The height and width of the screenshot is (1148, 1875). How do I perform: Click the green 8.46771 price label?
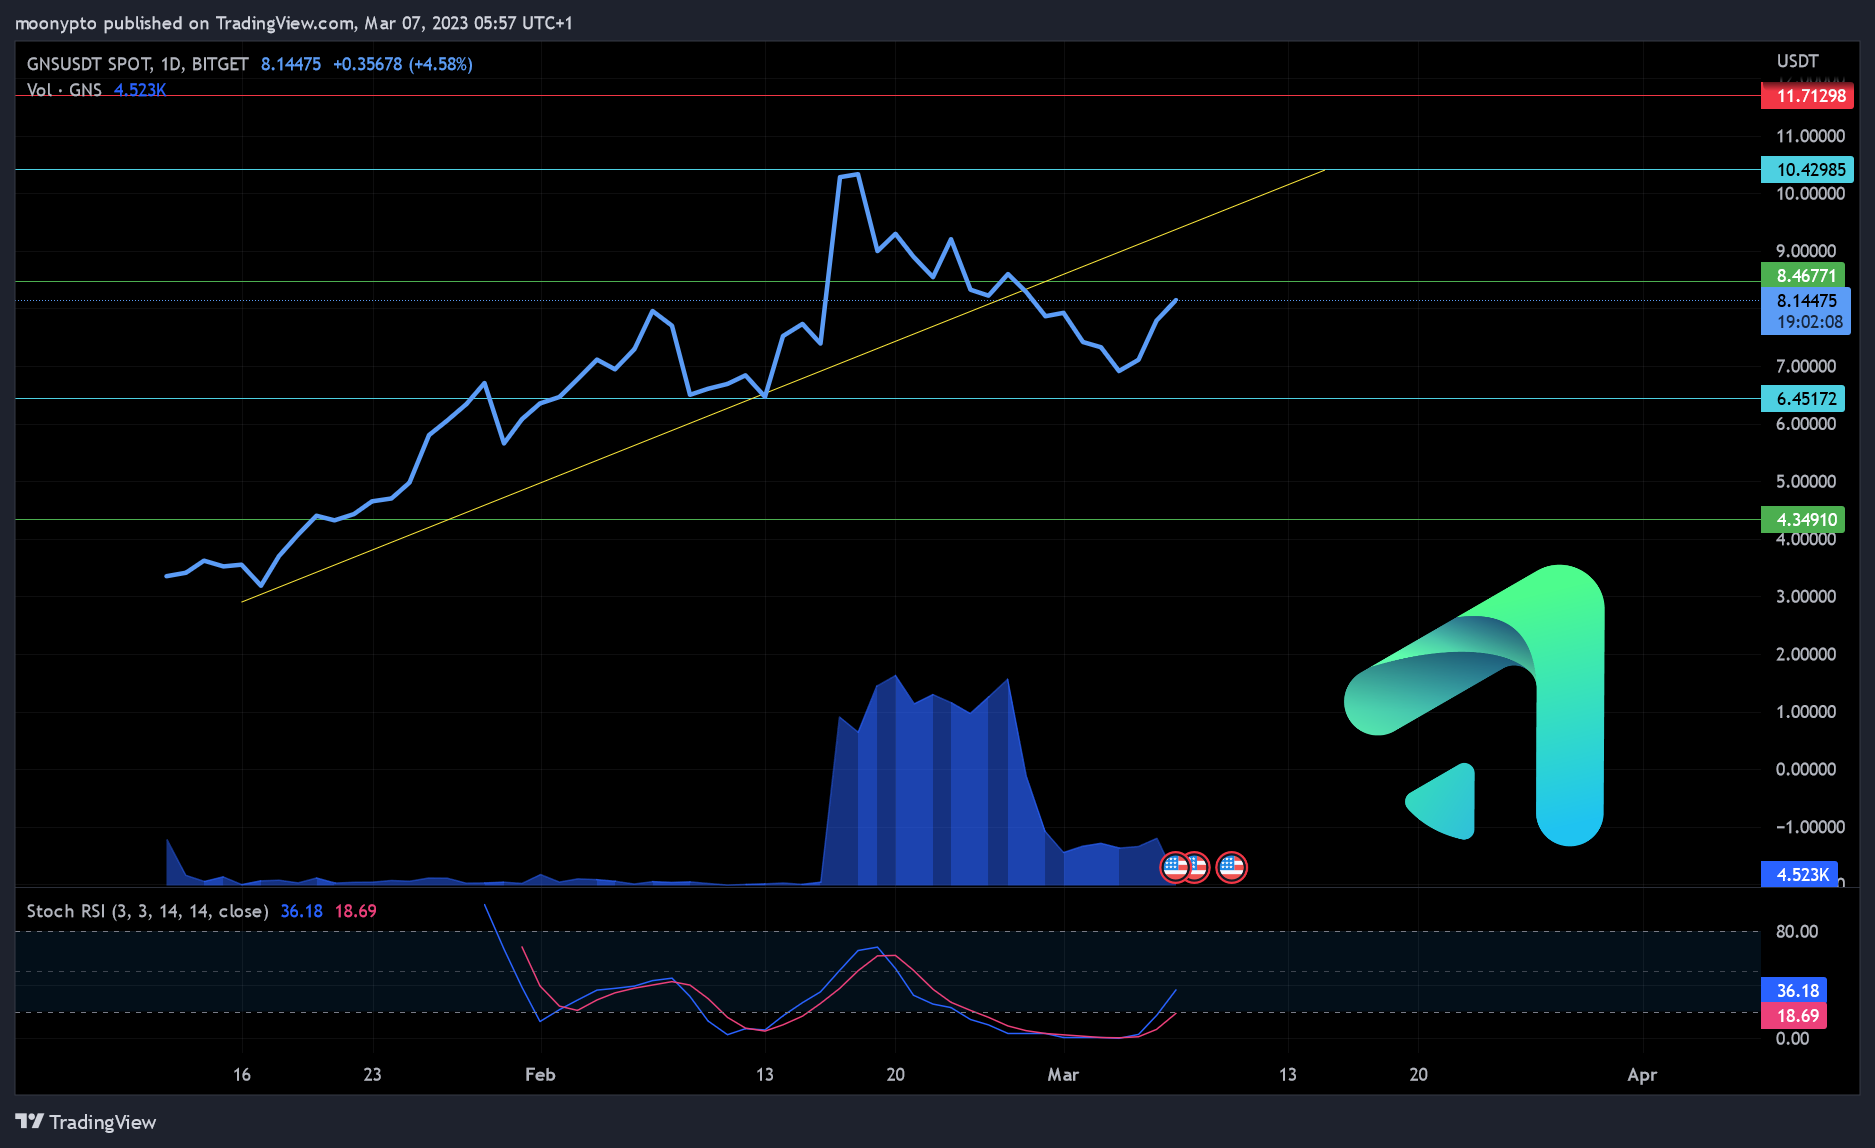(x=1802, y=275)
